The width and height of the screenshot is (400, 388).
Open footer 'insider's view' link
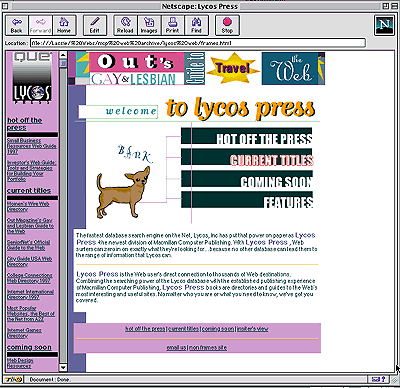tap(252, 329)
